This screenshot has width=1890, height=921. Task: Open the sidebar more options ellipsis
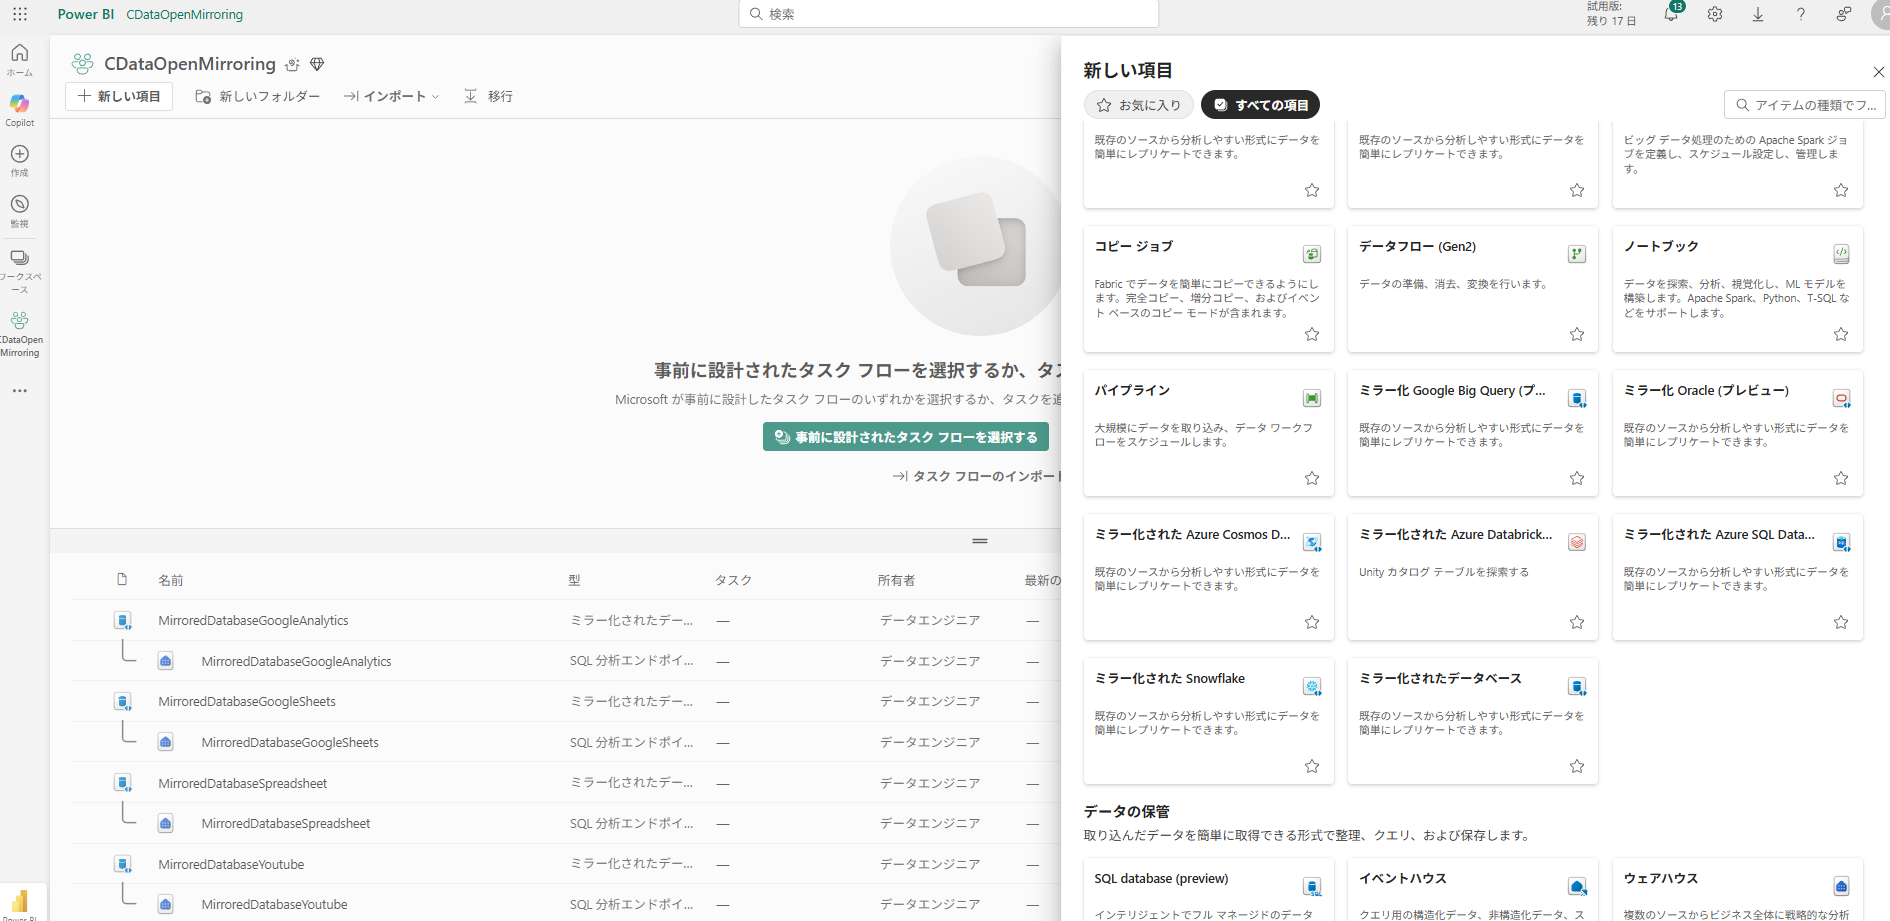click(20, 391)
